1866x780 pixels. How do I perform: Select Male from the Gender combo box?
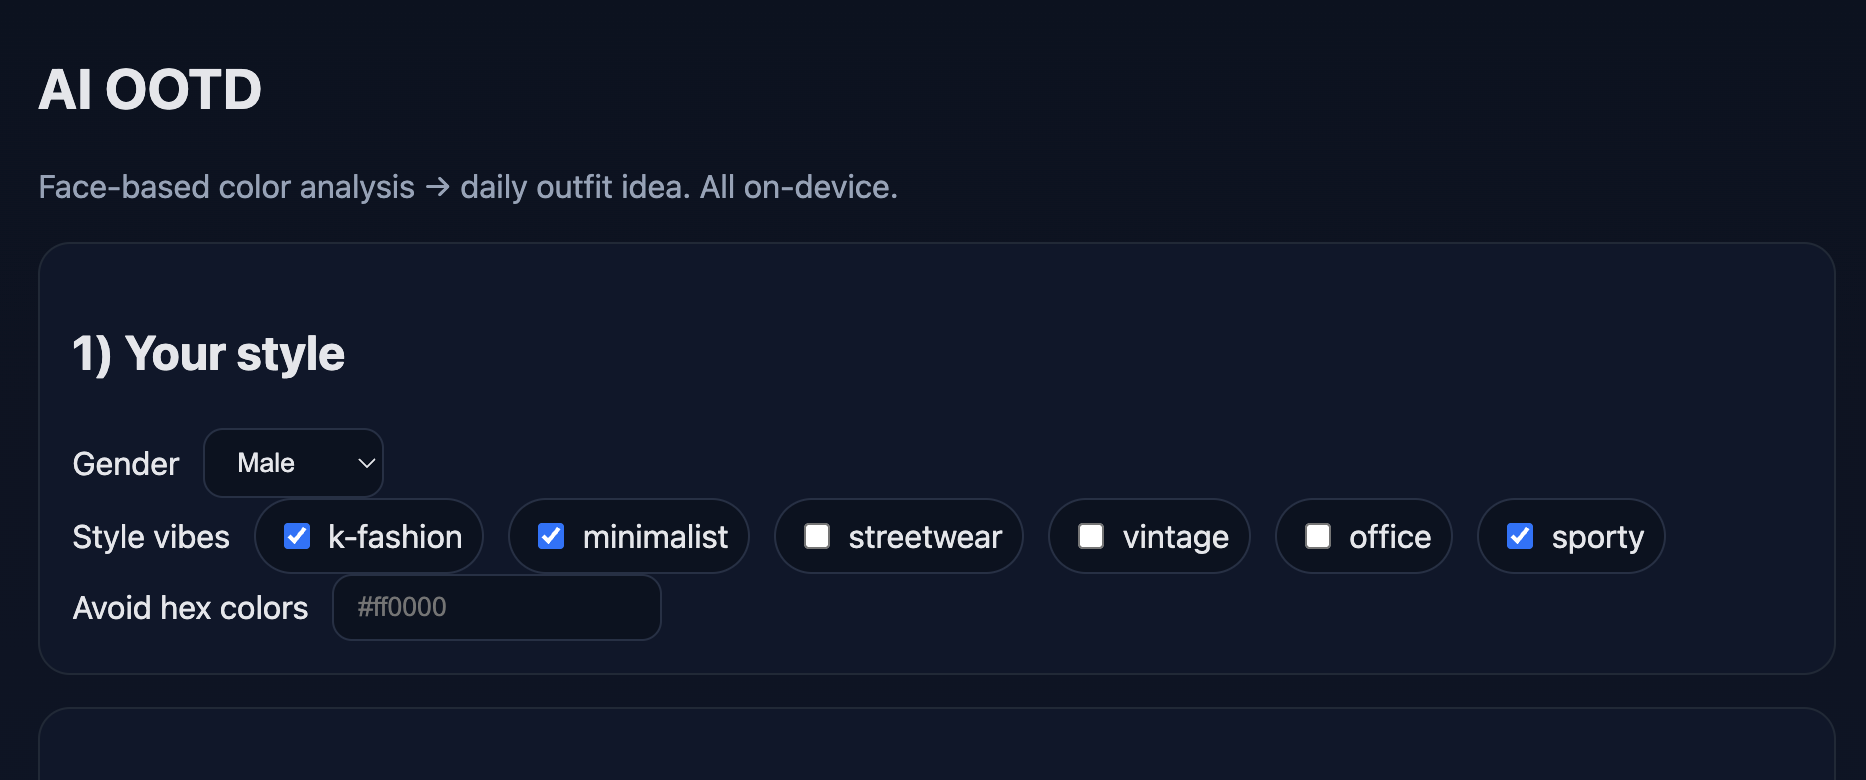(293, 462)
